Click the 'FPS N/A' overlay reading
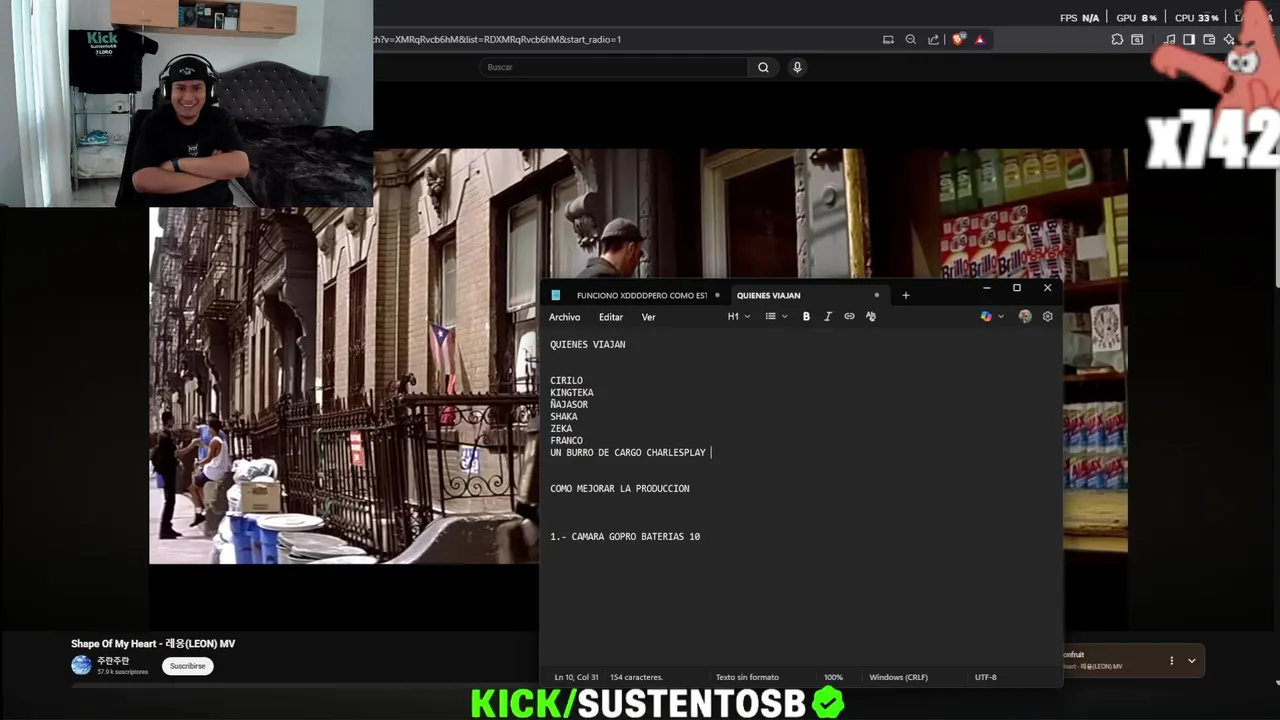 (x=1079, y=18)
